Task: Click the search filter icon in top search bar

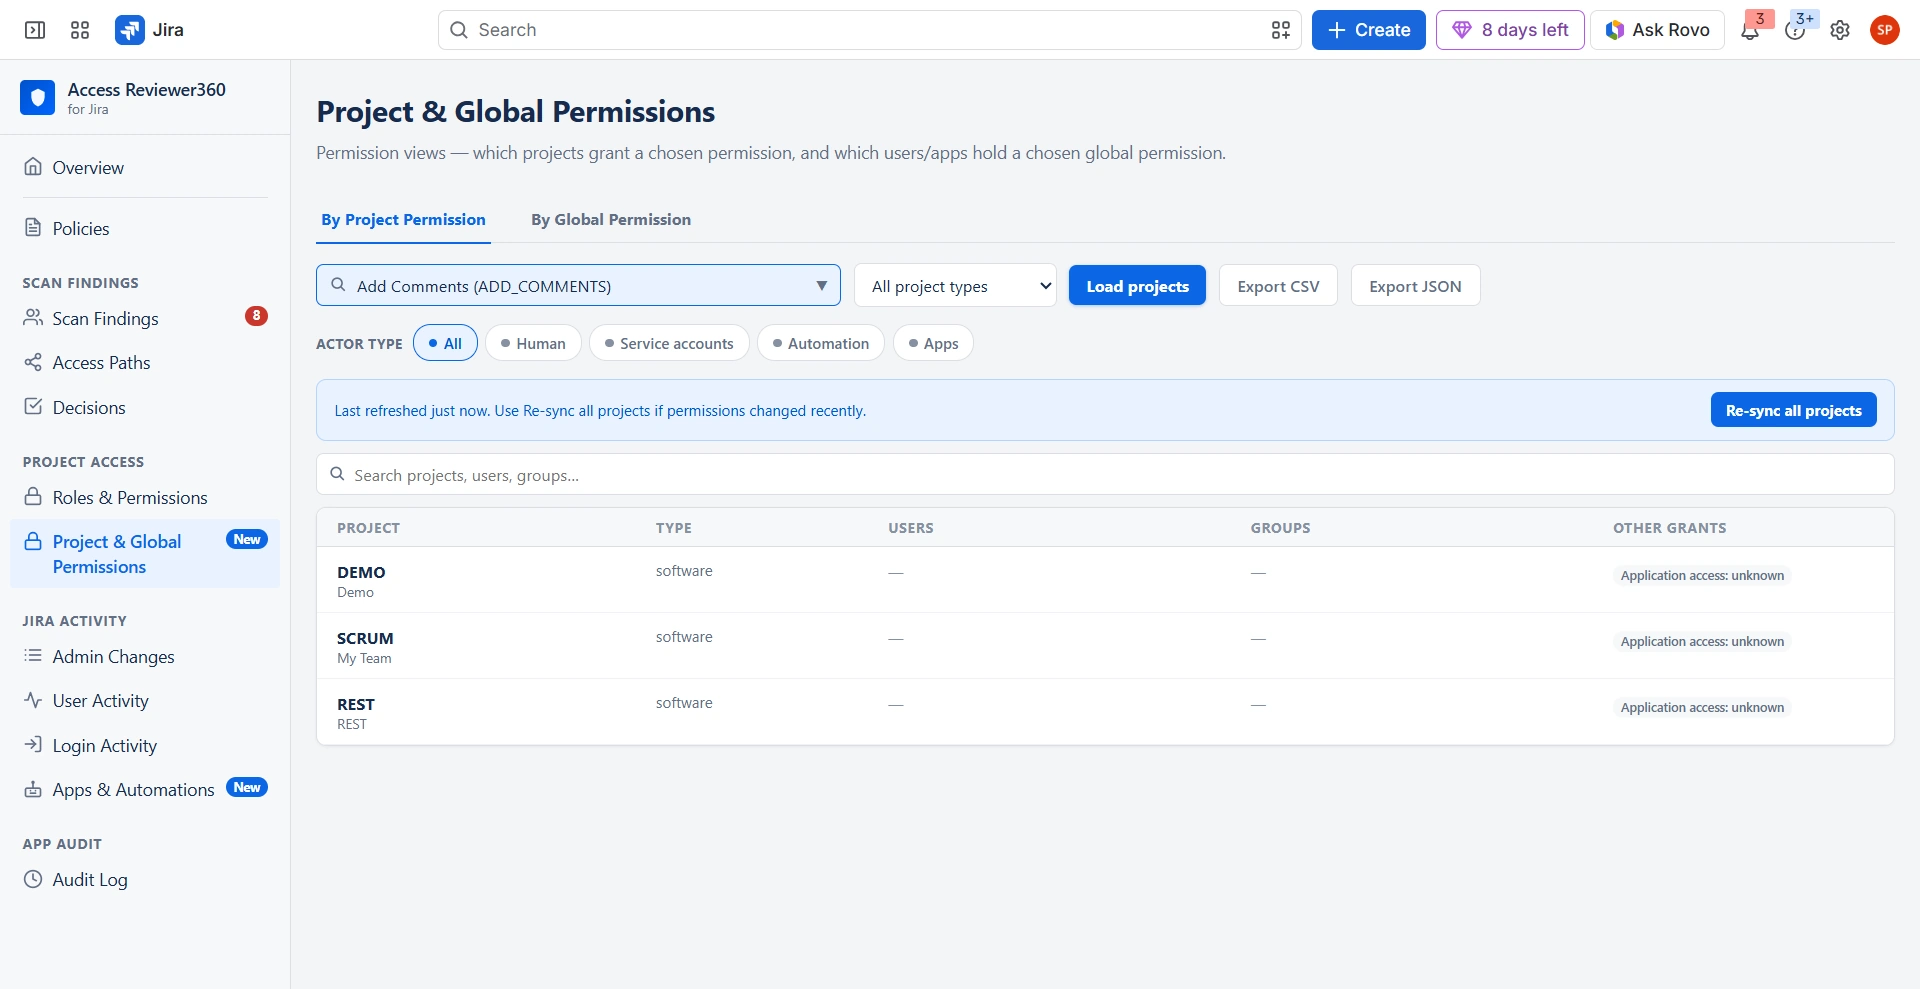Action: coord(1281,30)
